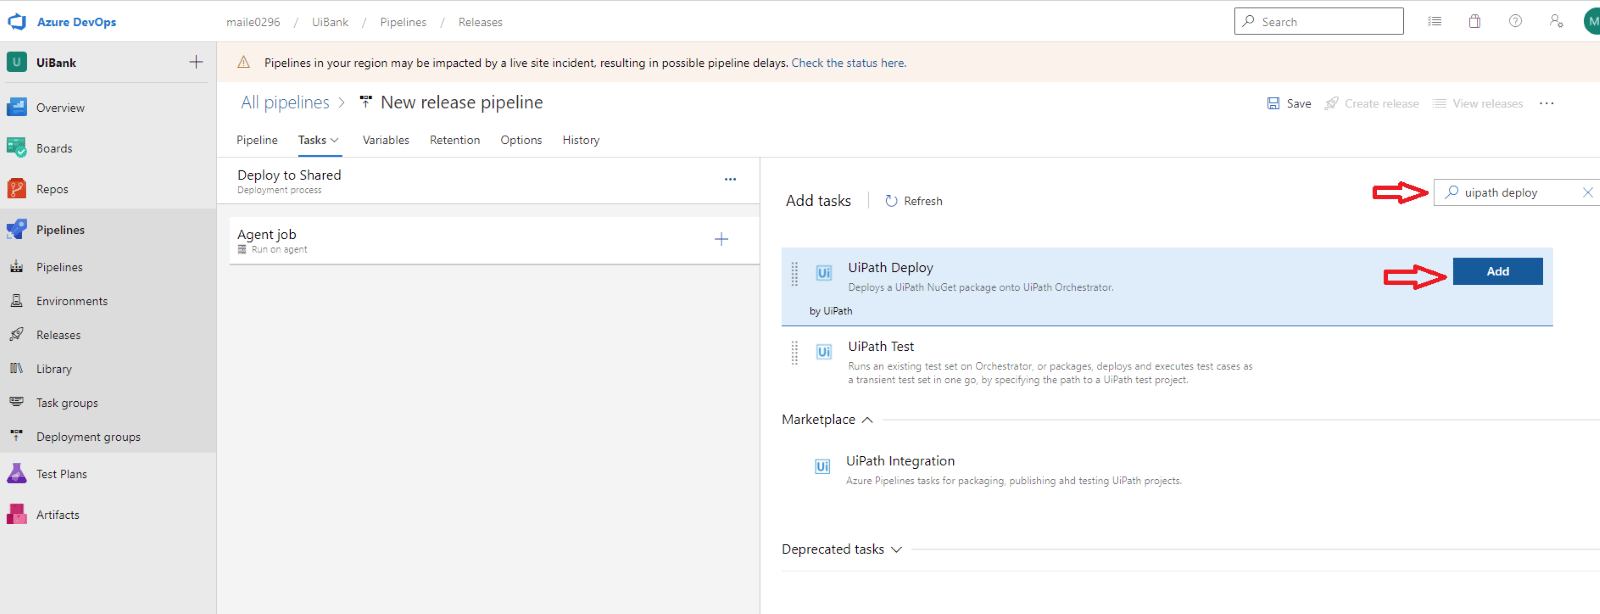Click the UiPath Deploy task icon

[x=824, y=272]
